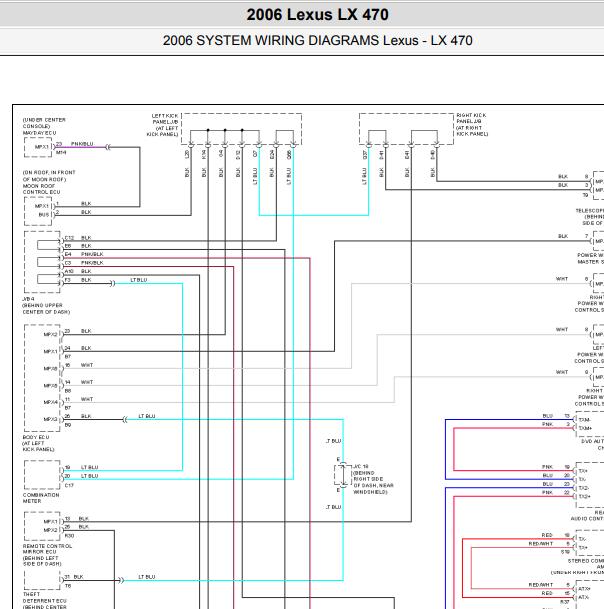This screenshot has width=604, height=609.
Task: Select the TX2+ terminal label
Action: [585, 496]
